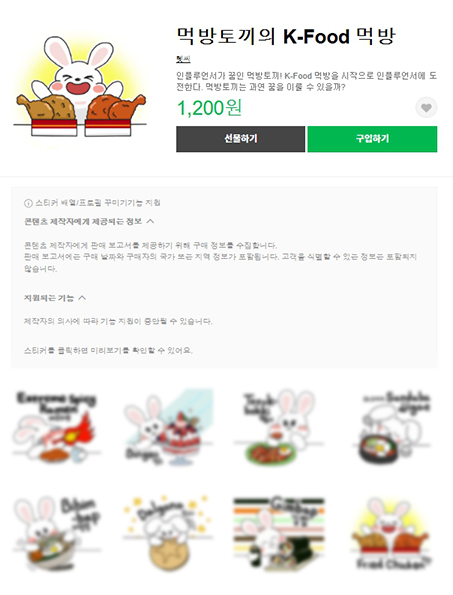Preview the Gimbap roll sticker
The height and width of the screenshot is (595, 453).
[279, 533]
